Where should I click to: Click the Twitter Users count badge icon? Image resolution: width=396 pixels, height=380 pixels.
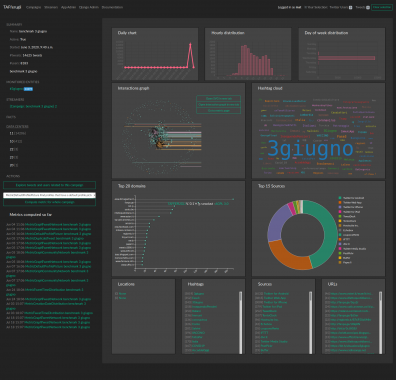[x=350, y=7]
